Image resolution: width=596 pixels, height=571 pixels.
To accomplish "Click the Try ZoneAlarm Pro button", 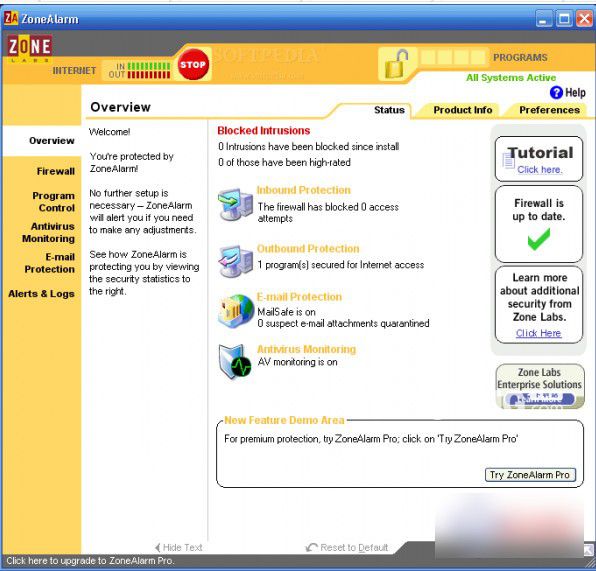I will (530, 475).
